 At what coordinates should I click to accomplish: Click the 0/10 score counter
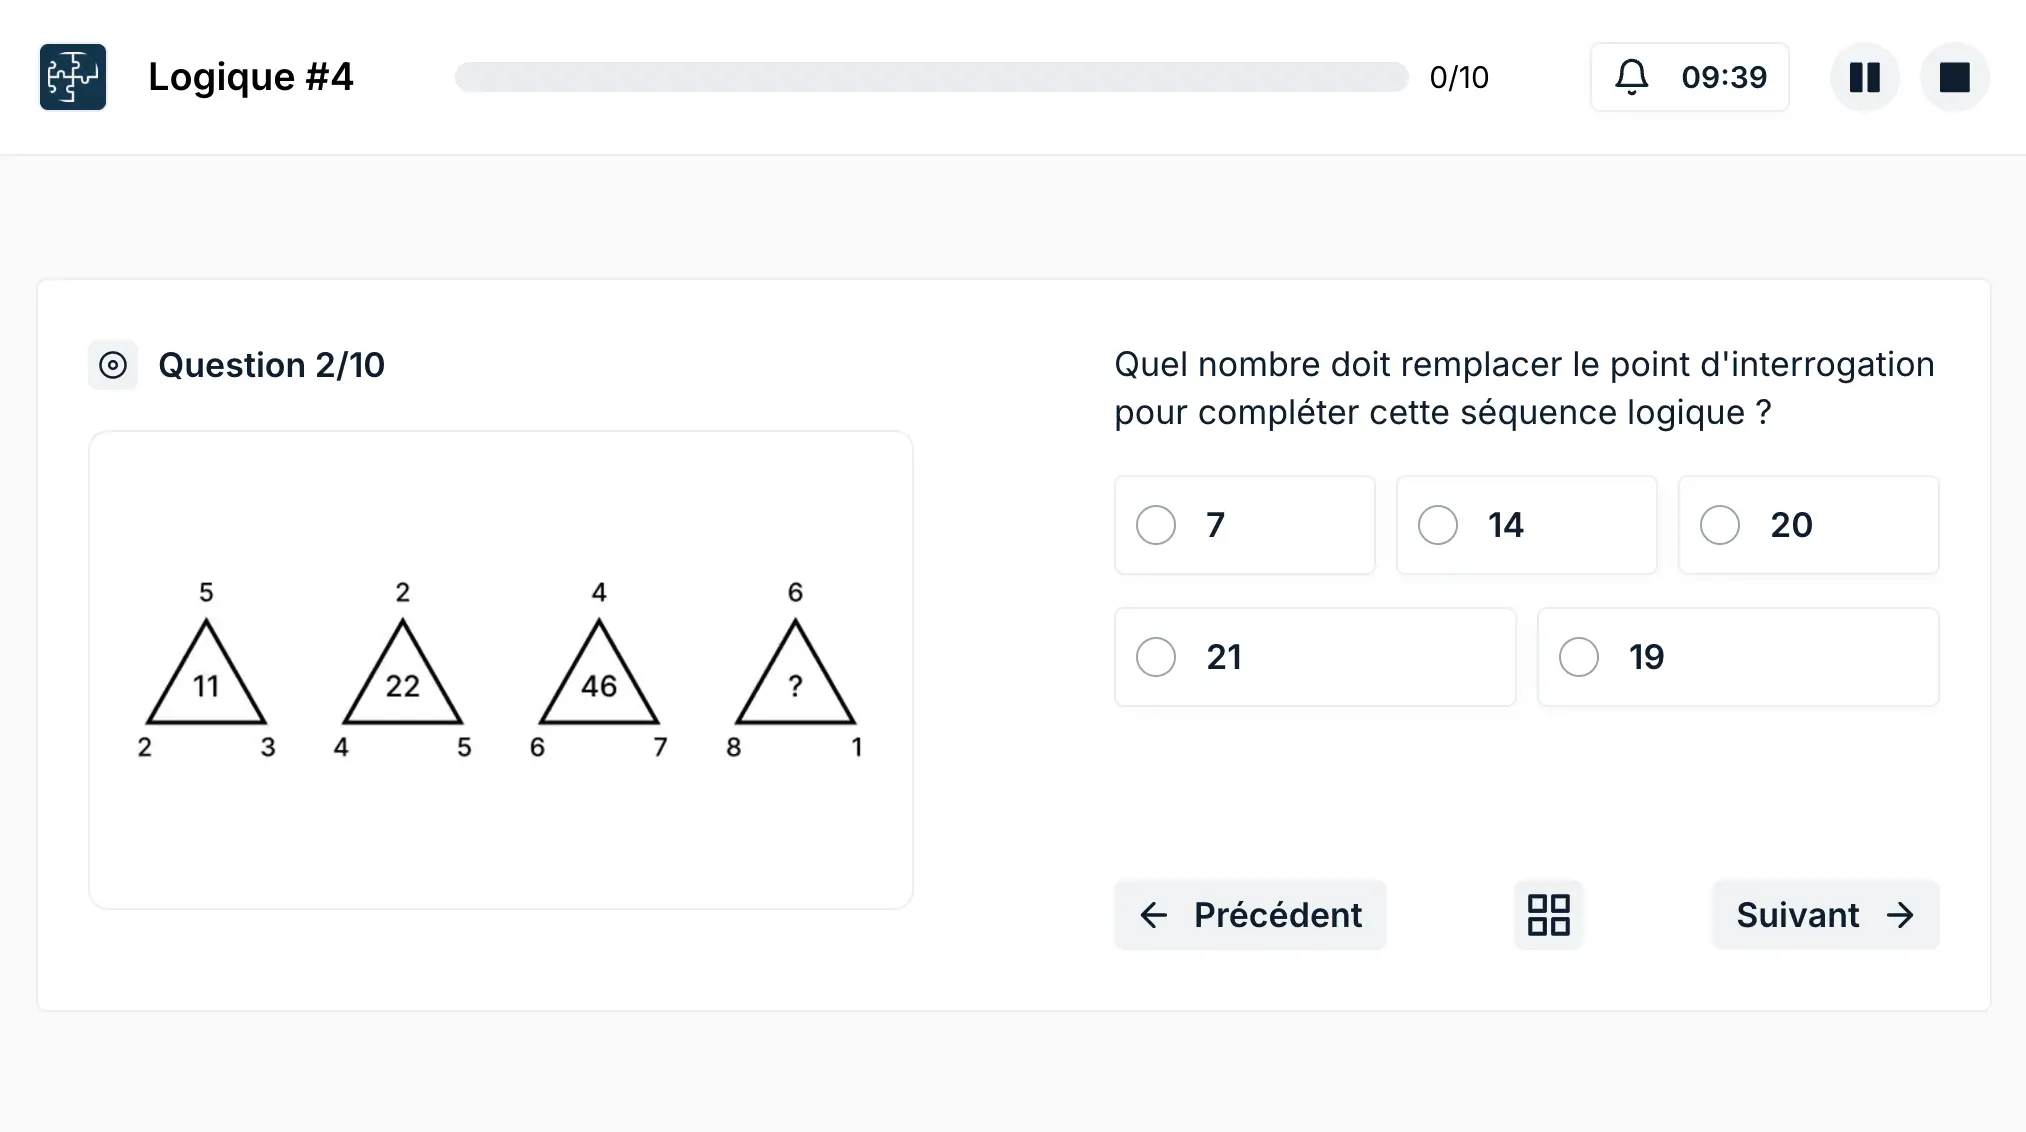[x=1459, y=76]
